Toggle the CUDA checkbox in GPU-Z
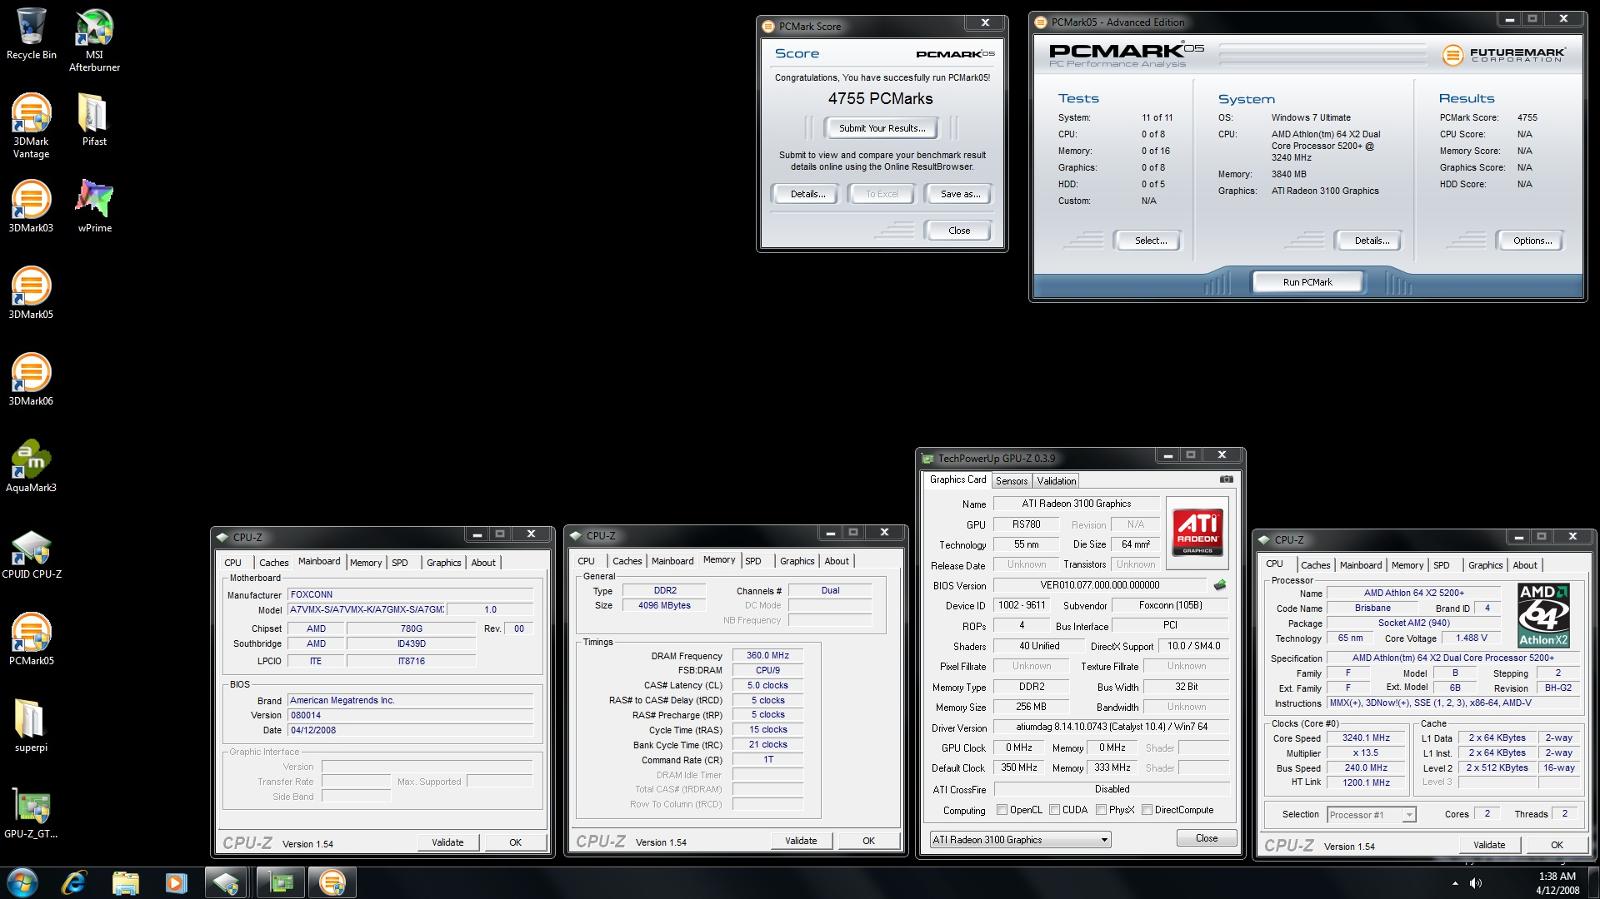This screenshot has width=1600, height=899. [1054, 810]
